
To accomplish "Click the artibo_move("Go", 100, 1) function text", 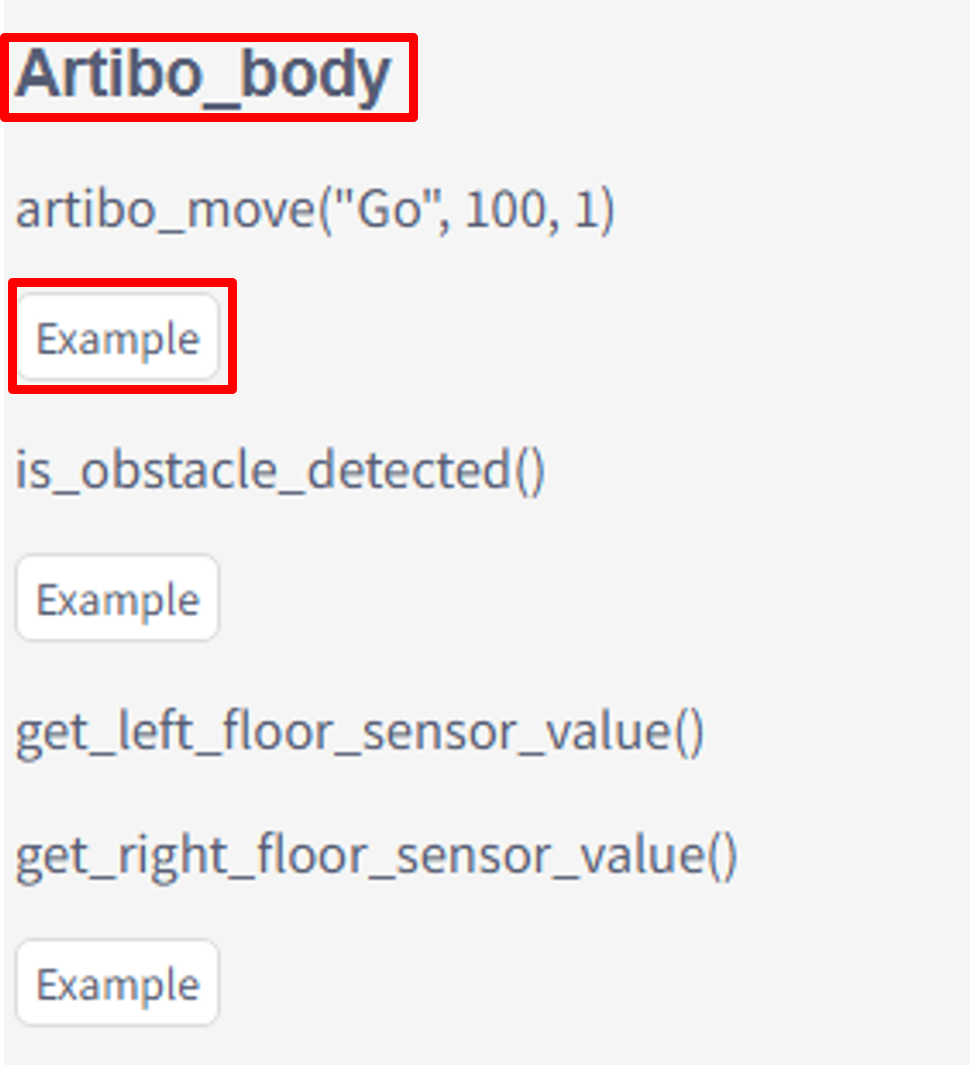I will pyautogui.click(x=315, y=210).
